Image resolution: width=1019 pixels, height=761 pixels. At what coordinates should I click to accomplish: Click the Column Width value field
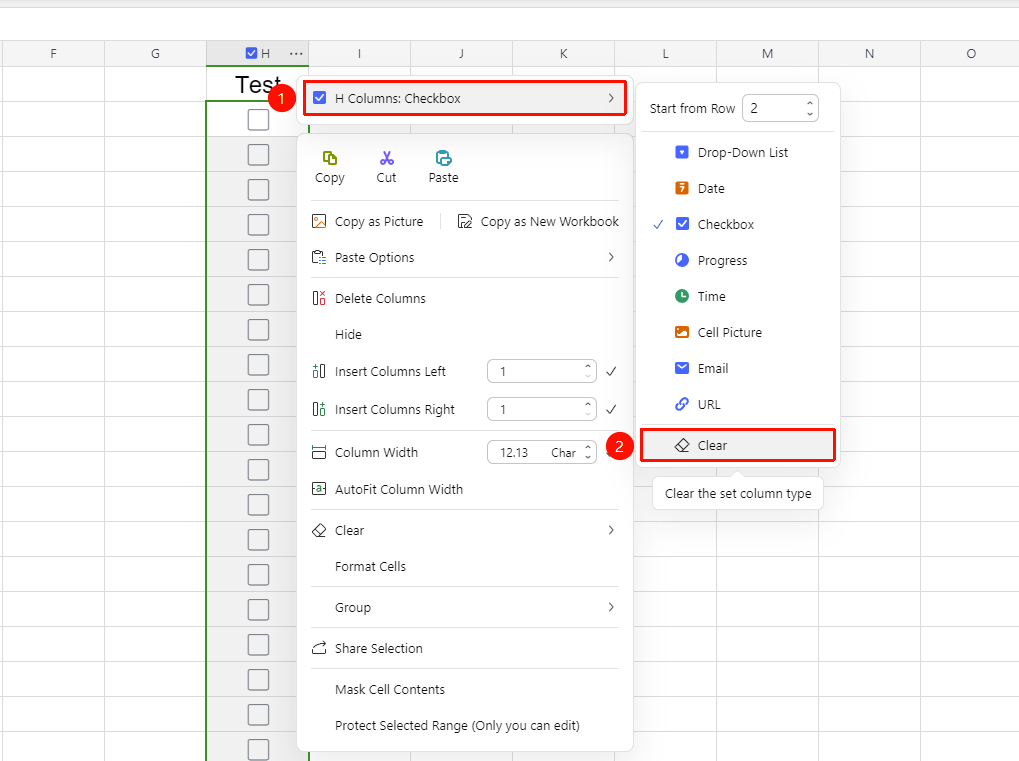pos(541,452)
